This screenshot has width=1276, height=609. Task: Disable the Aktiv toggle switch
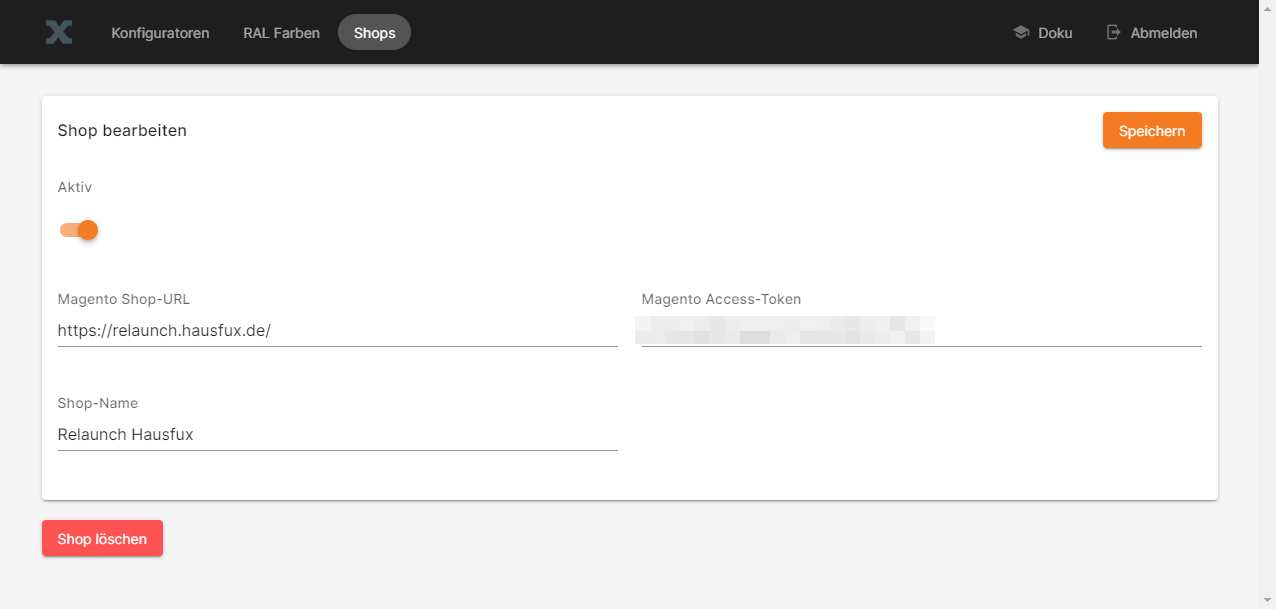click(79, 230)
